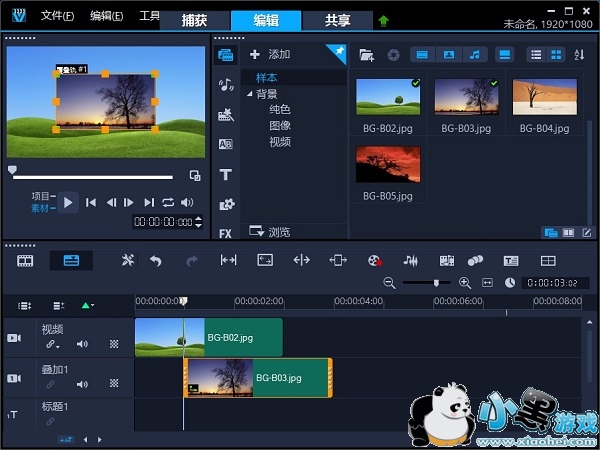Open the Sound/Music library icon
The width and height of the screenshot is (600, 450).
(226, 85)
